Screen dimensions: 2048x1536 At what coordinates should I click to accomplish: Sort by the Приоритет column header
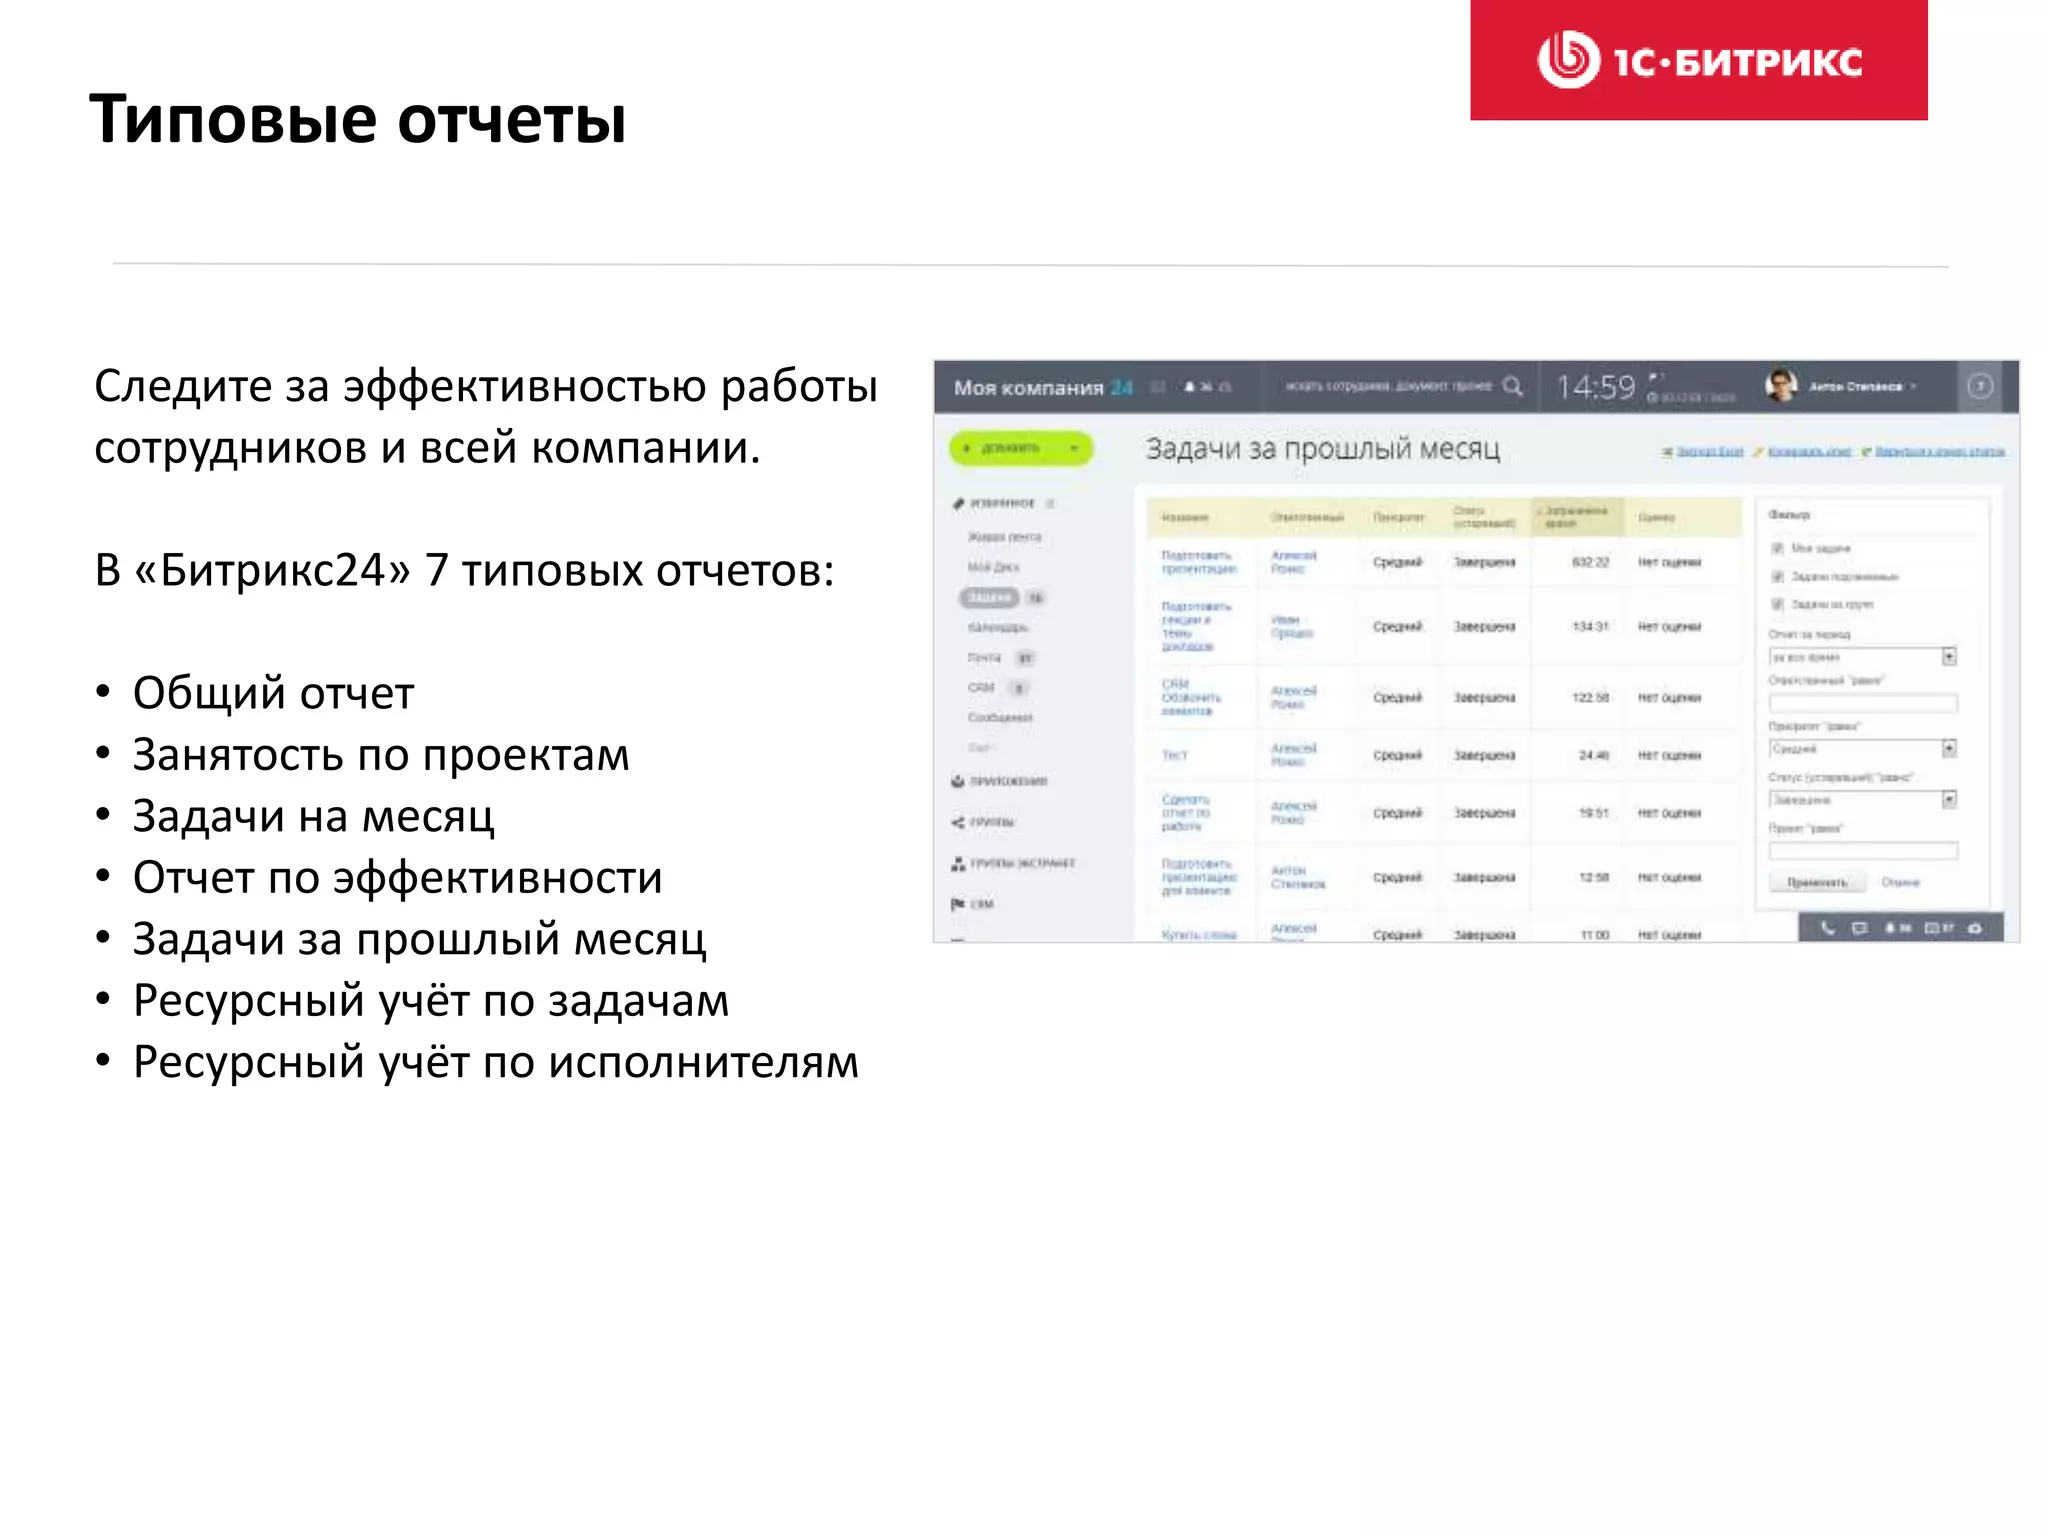click(1398, 518)
